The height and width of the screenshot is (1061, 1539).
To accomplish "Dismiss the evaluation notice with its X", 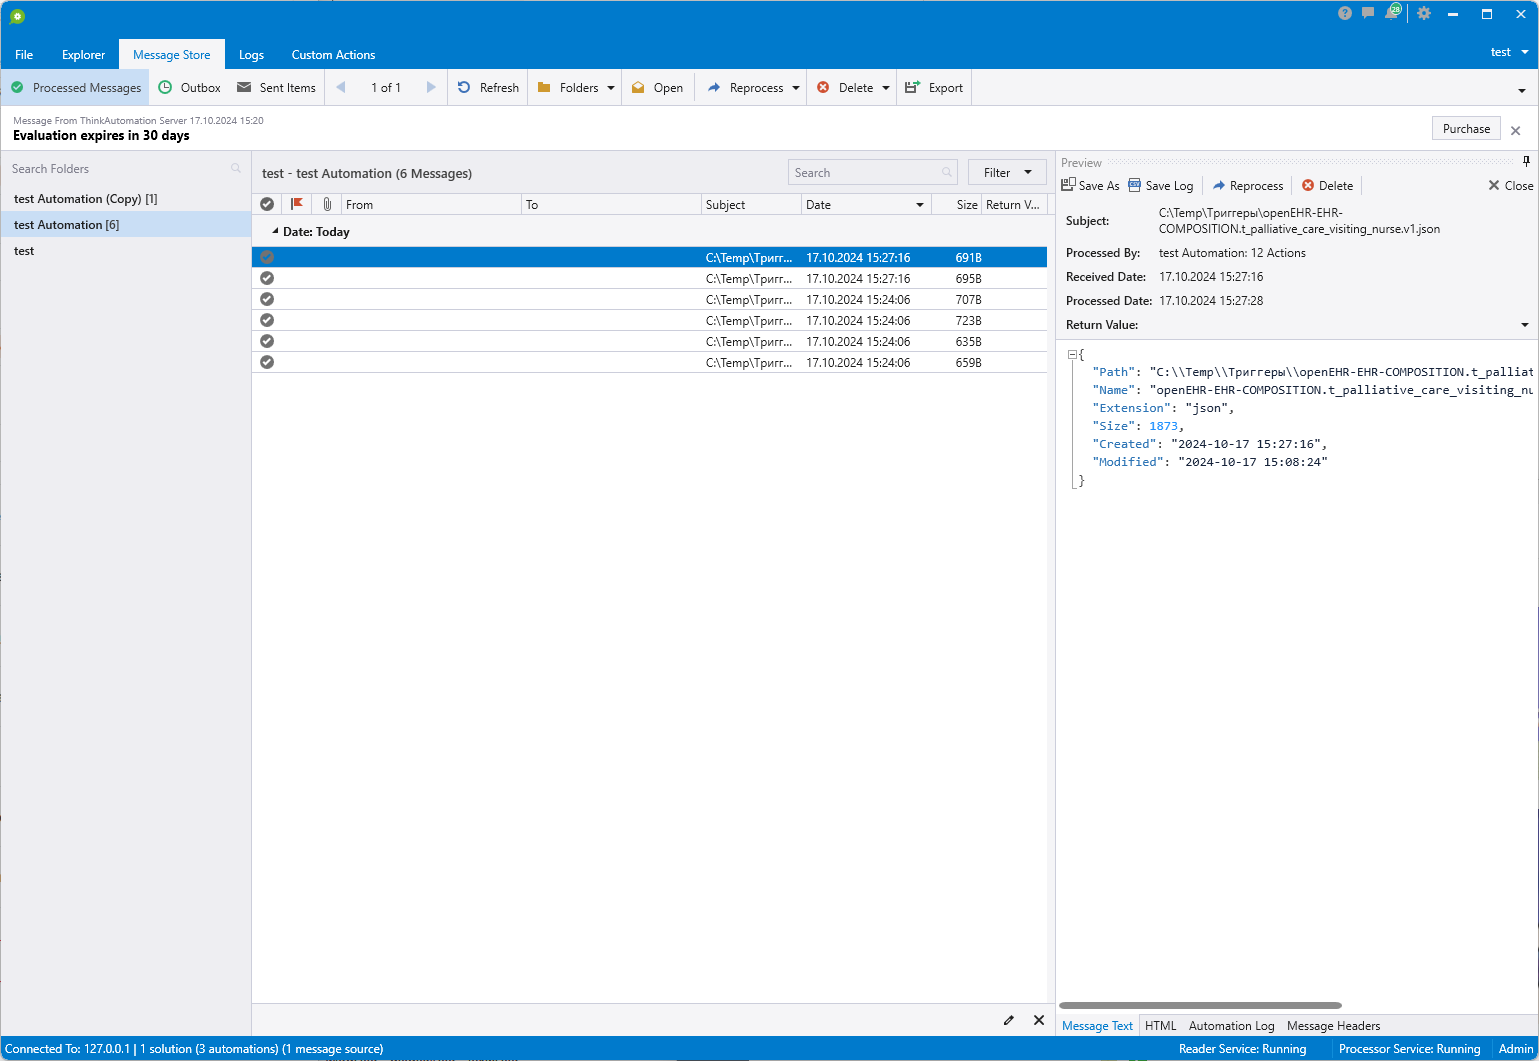I will pos(1516,130).
